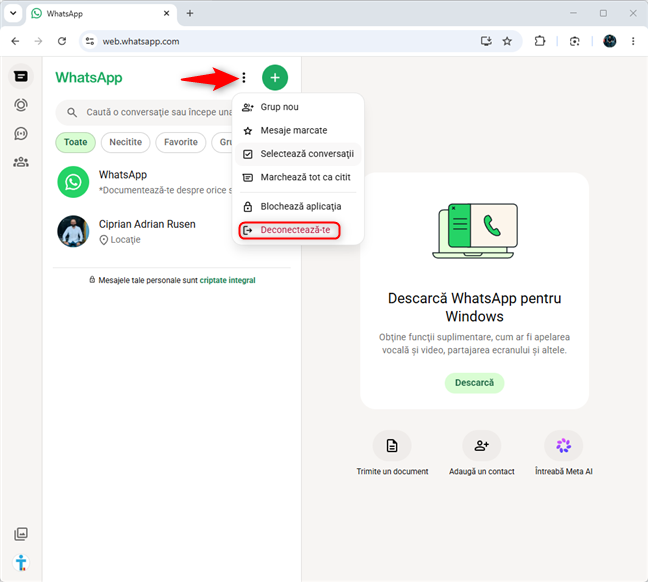The image size is (648, 582).
Task: Click the Adaugă un contact label
Action: (481, 471)
